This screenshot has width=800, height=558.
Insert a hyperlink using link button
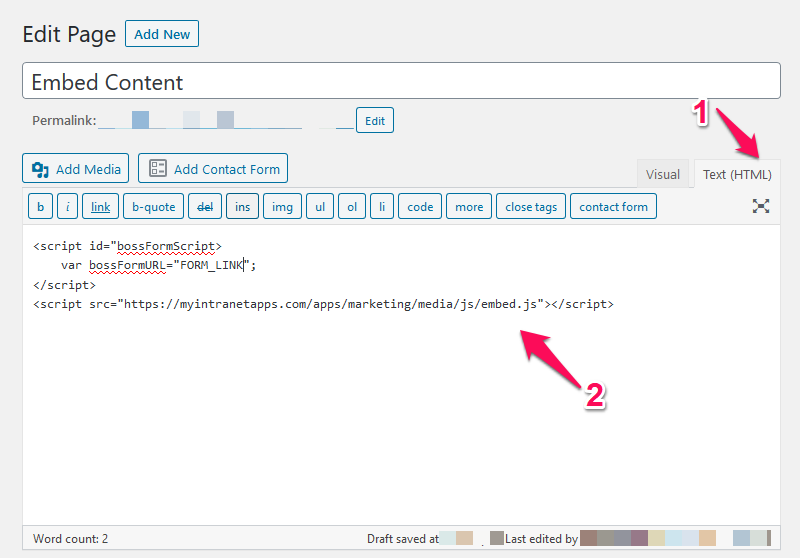(101, 207)
